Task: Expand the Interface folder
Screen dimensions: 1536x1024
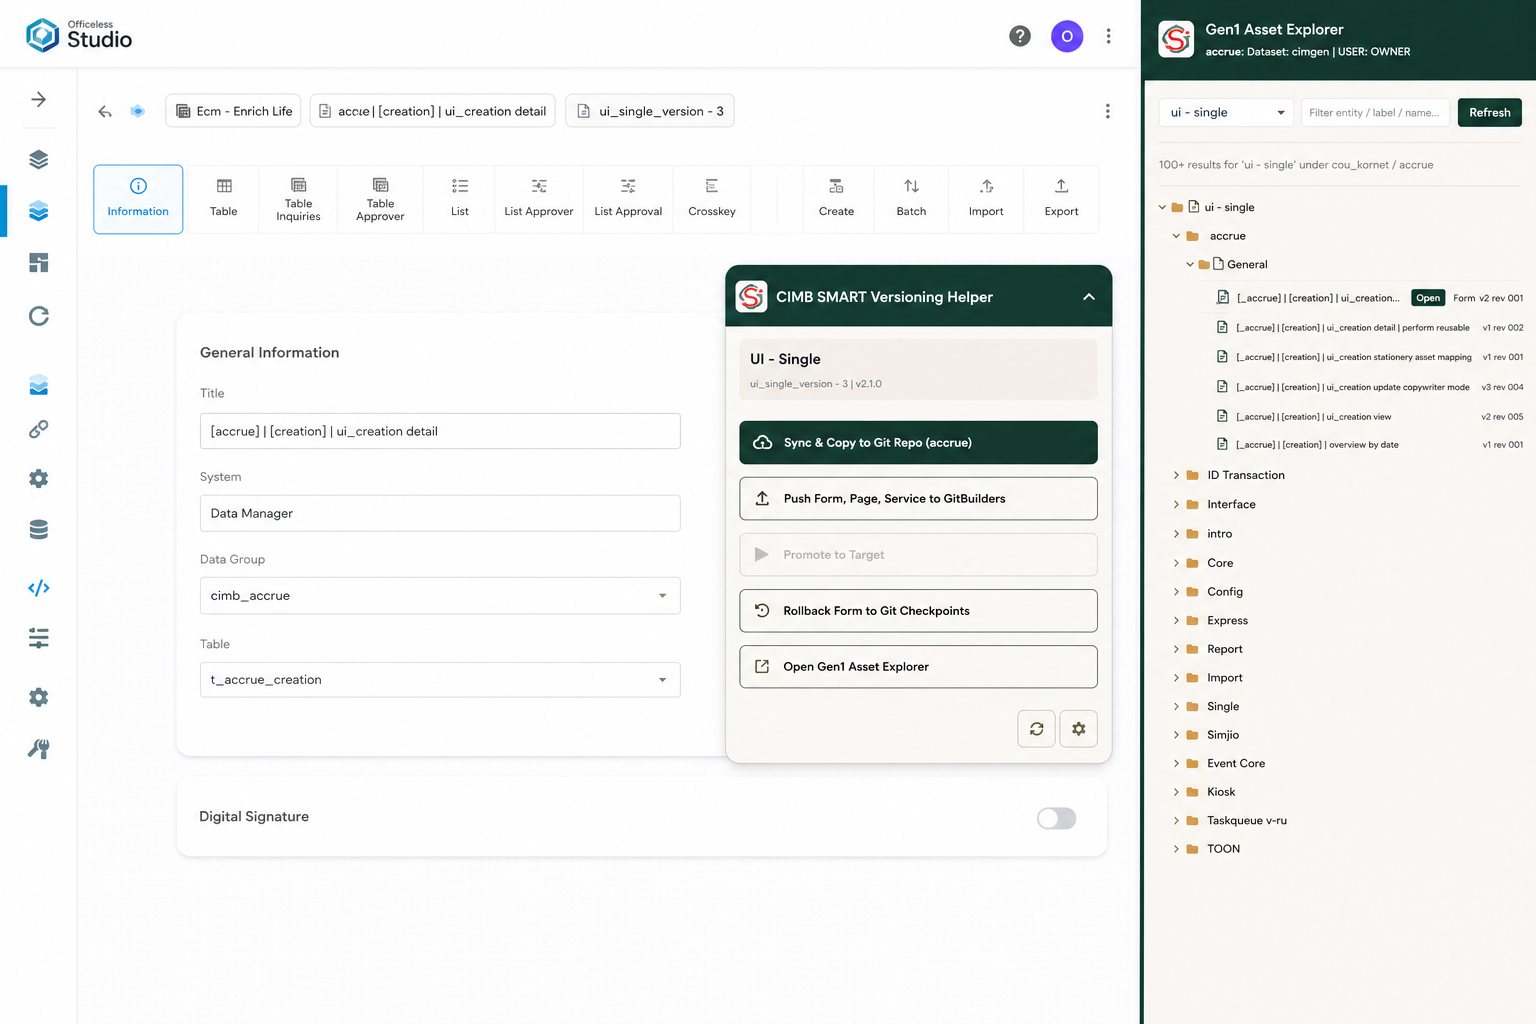Action: pyautogui.click(x=1176, y=504)
